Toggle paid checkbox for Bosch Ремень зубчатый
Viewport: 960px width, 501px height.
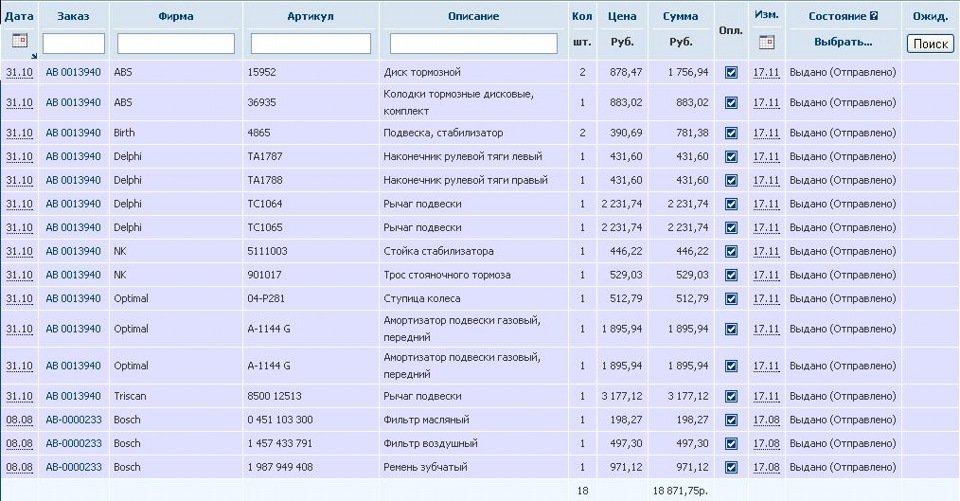(731, 468)
